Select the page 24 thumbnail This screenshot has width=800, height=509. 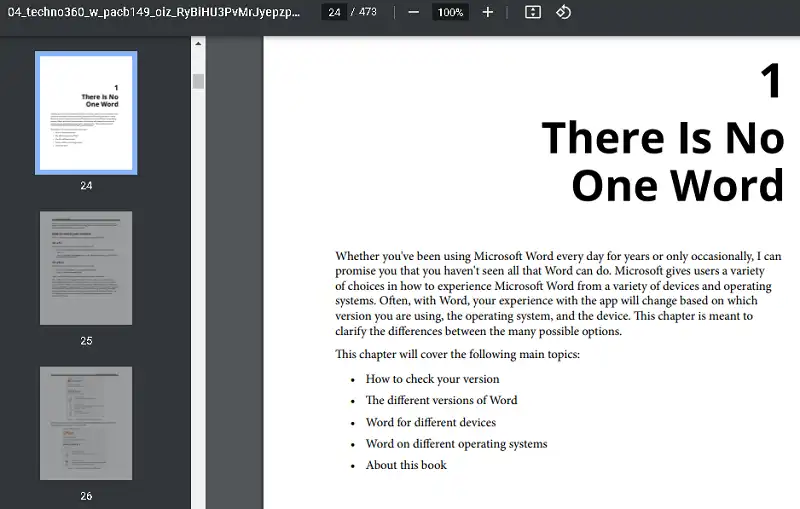pyautogui.click(x=86, y=112)
